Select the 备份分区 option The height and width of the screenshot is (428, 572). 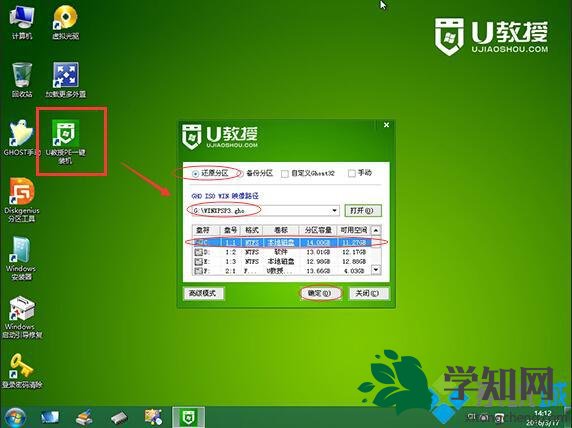[x=259, y=173]
